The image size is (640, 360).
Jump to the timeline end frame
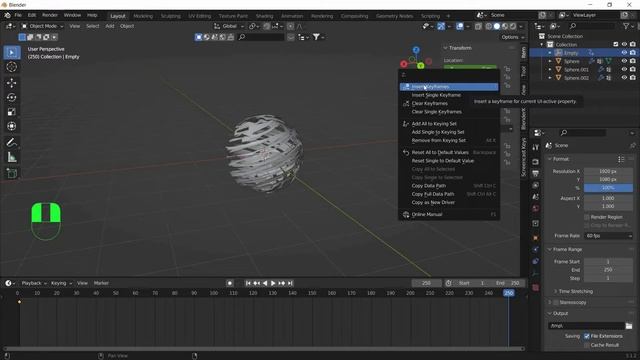(290, 283)
